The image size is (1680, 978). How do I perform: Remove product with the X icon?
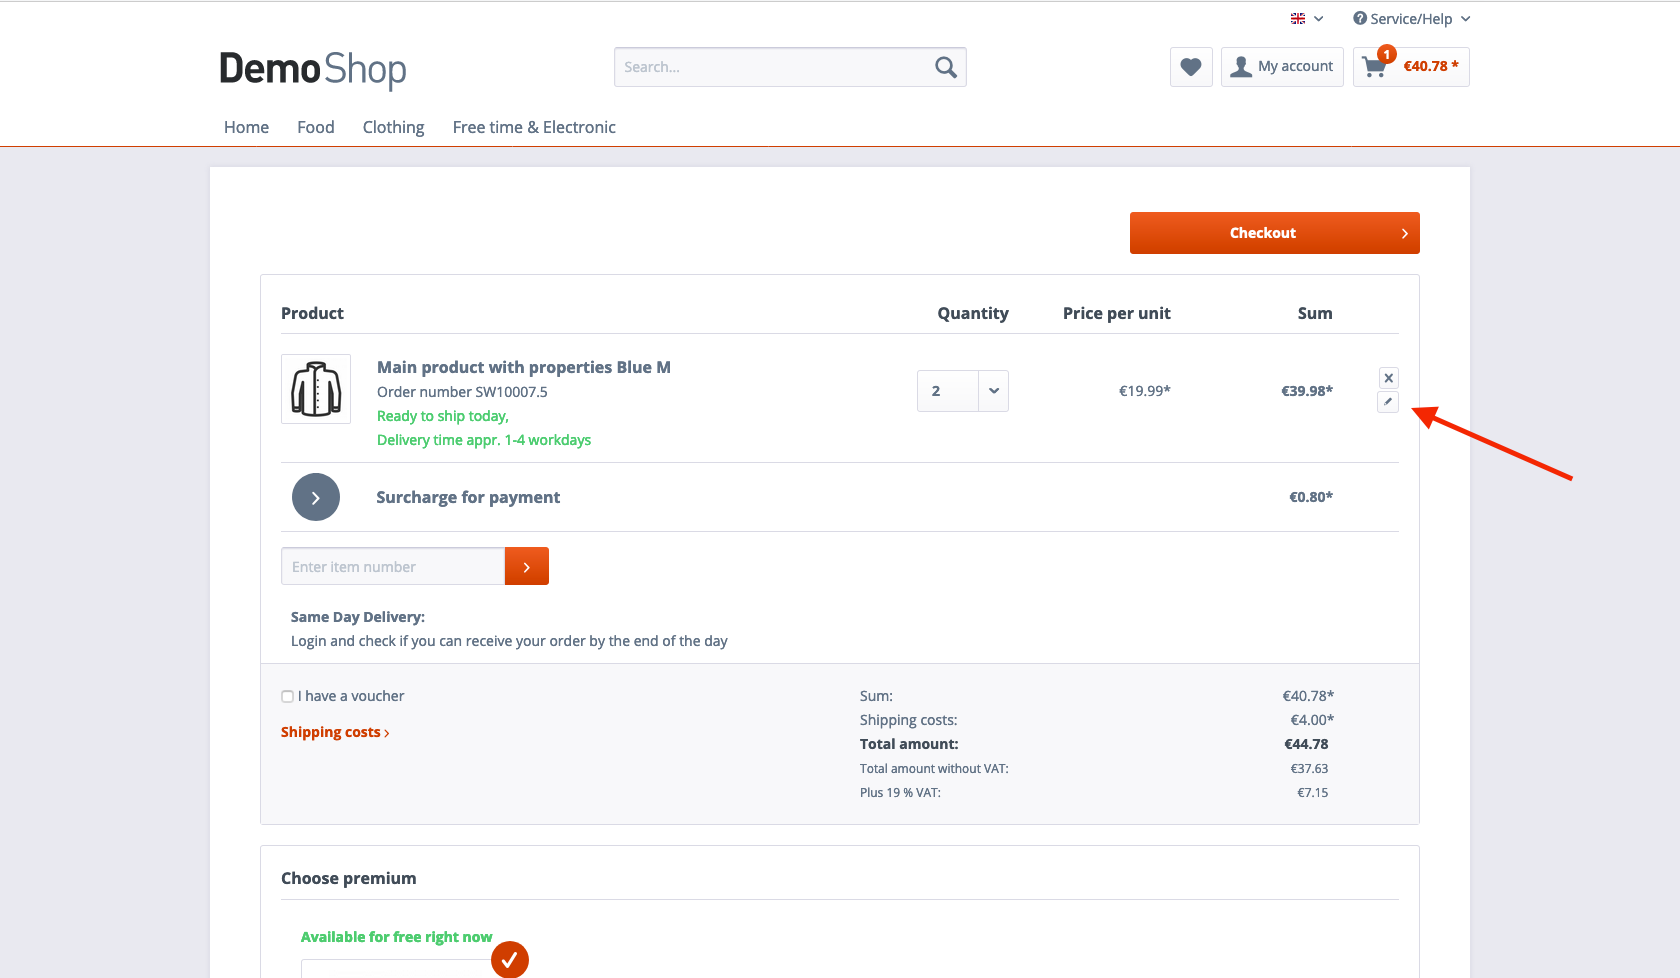(1388, 378)
